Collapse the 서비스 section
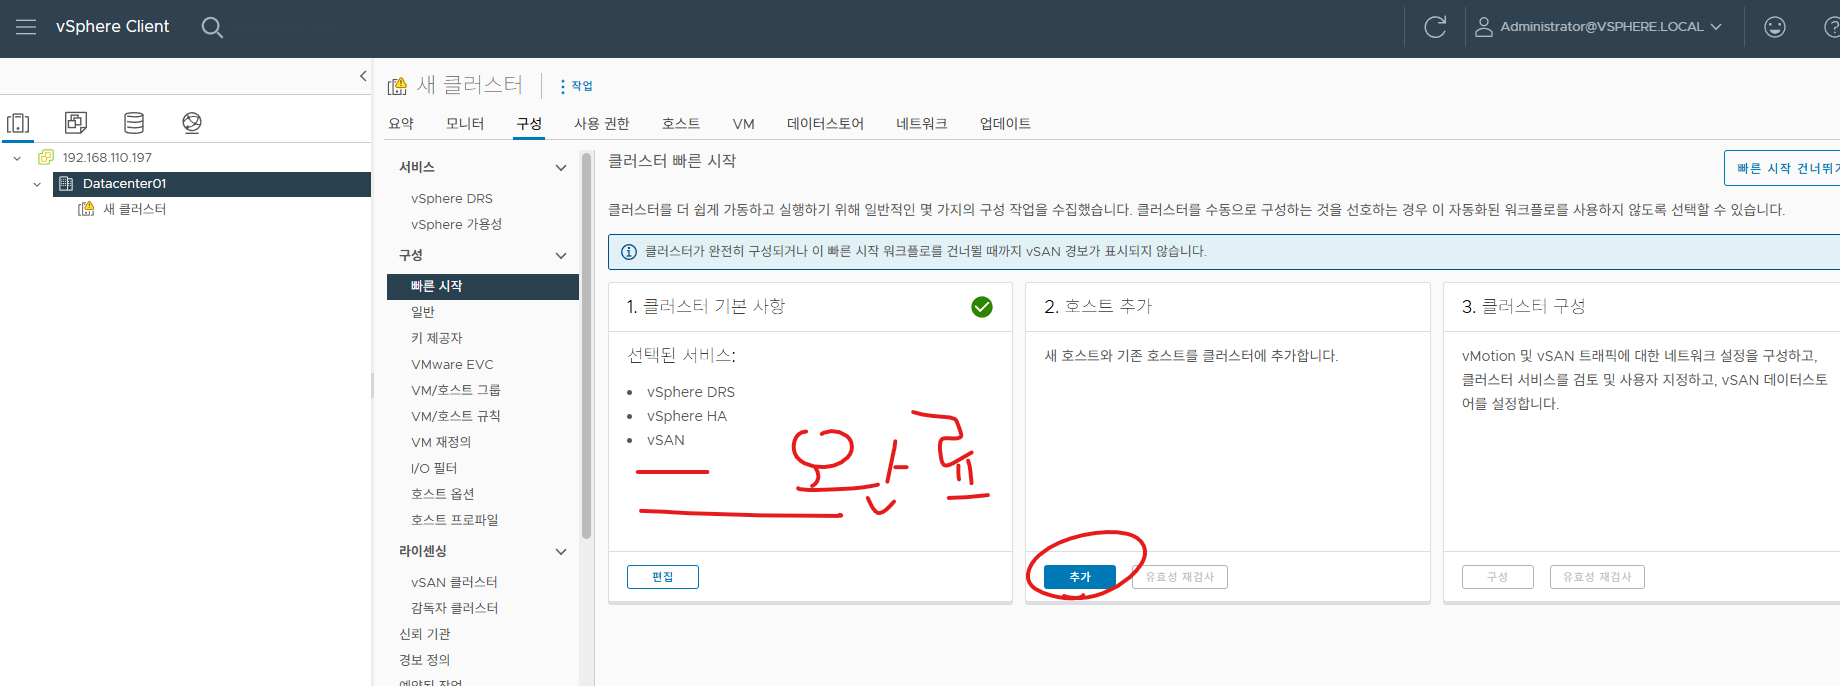1840x686 pixels. pos(561,168)
